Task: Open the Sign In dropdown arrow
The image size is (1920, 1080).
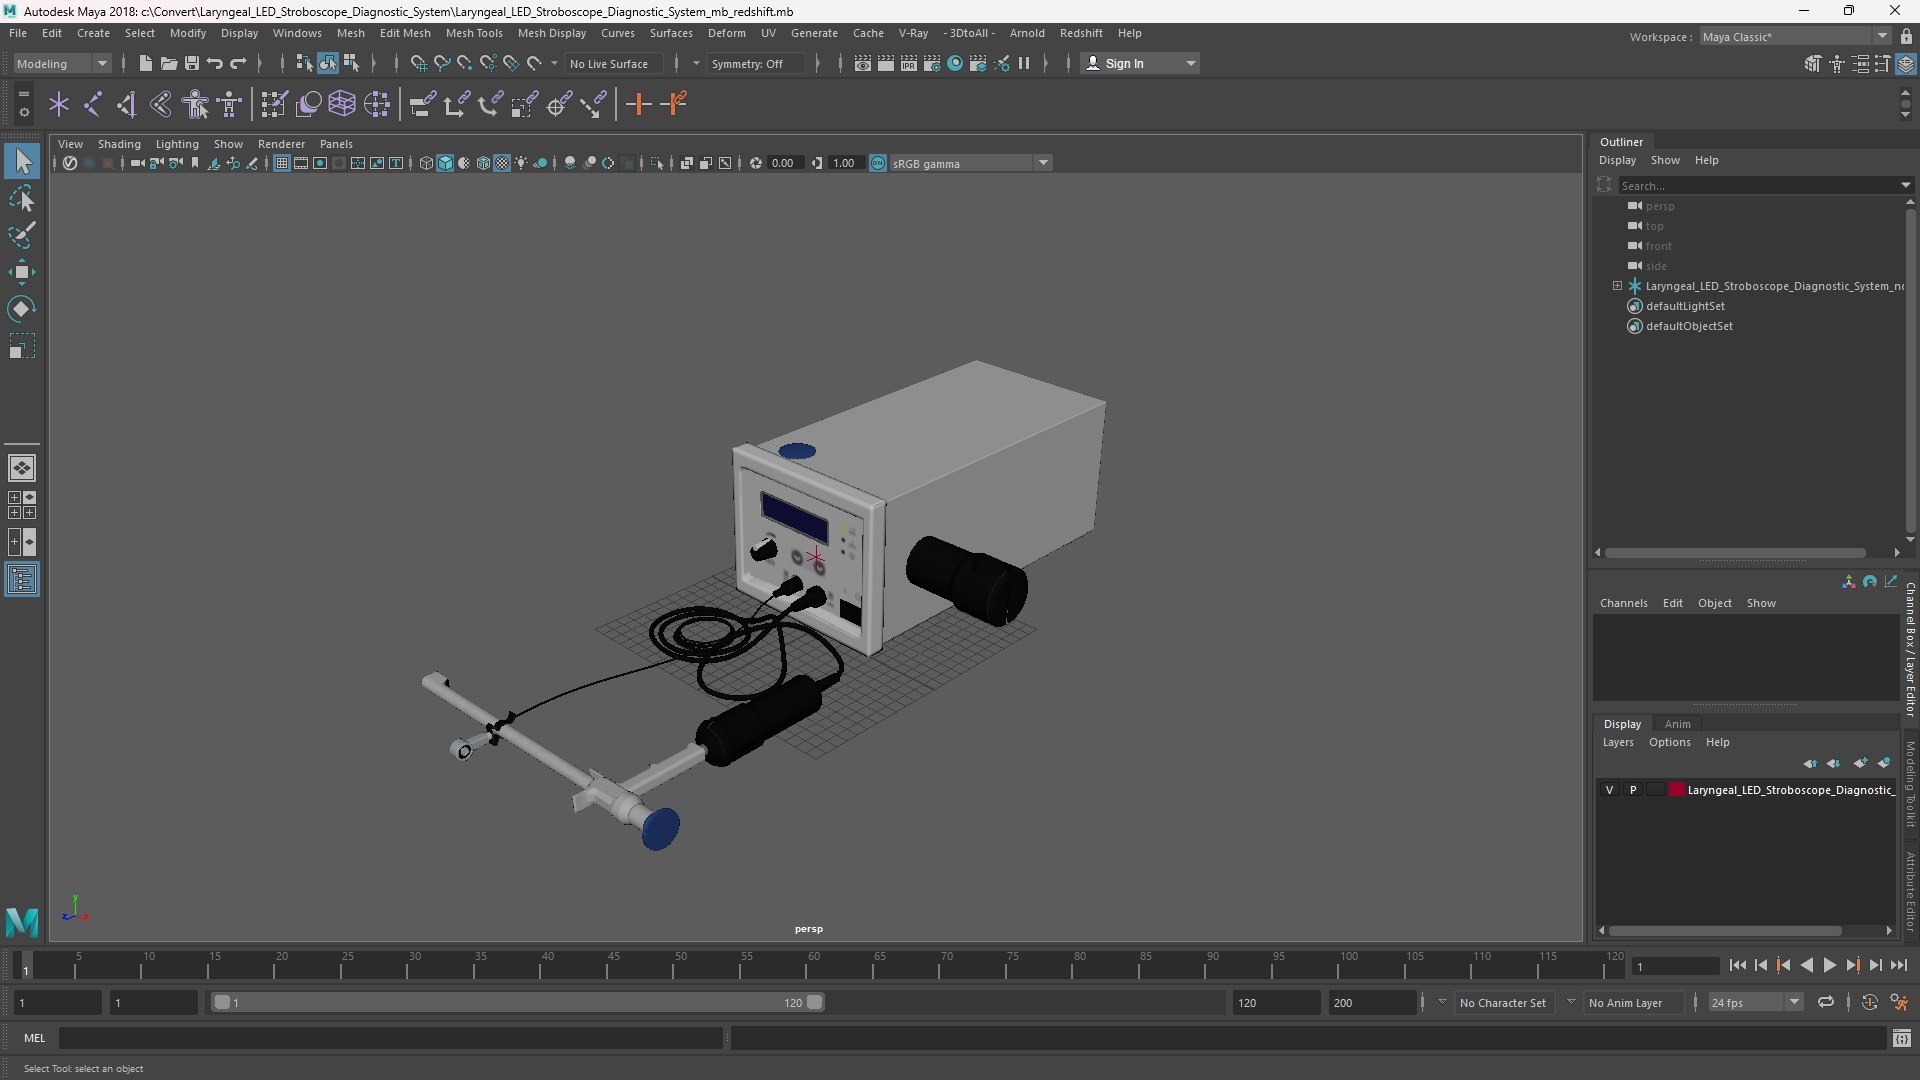Action: pyautogui.click(x=1190, y=63)
